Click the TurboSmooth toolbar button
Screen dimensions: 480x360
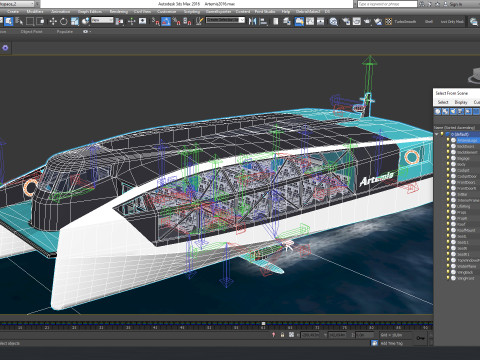point(405,22)
